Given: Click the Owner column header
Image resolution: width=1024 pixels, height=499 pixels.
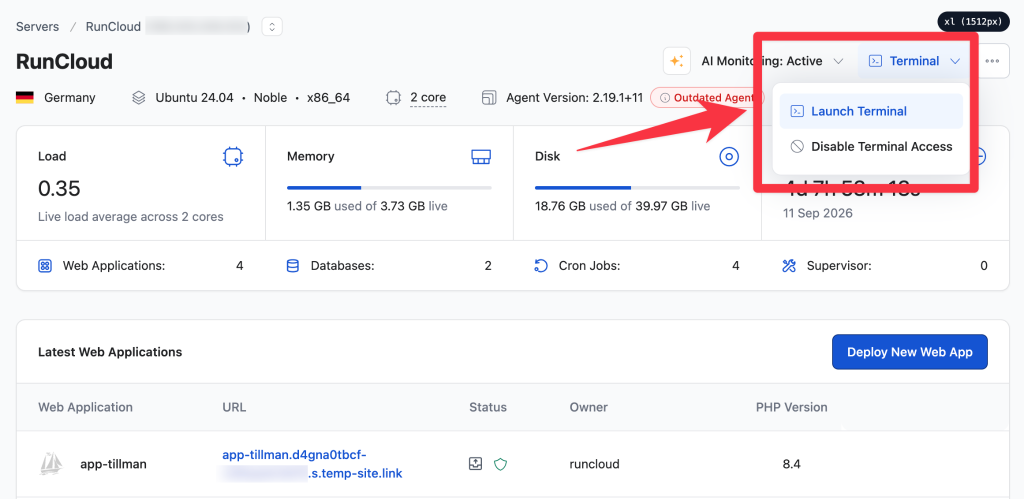Looking at the screenshot, I should (588, 408).
